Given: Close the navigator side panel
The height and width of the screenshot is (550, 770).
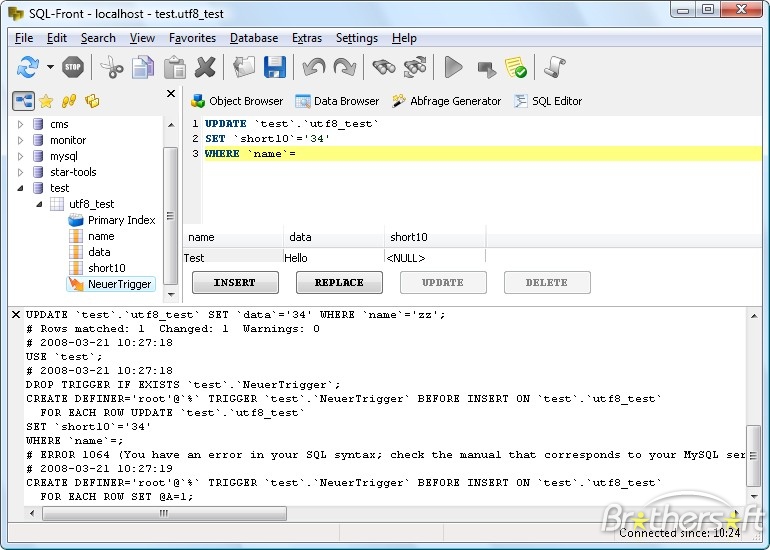Looking at the screenshot, I should (171, 93).
